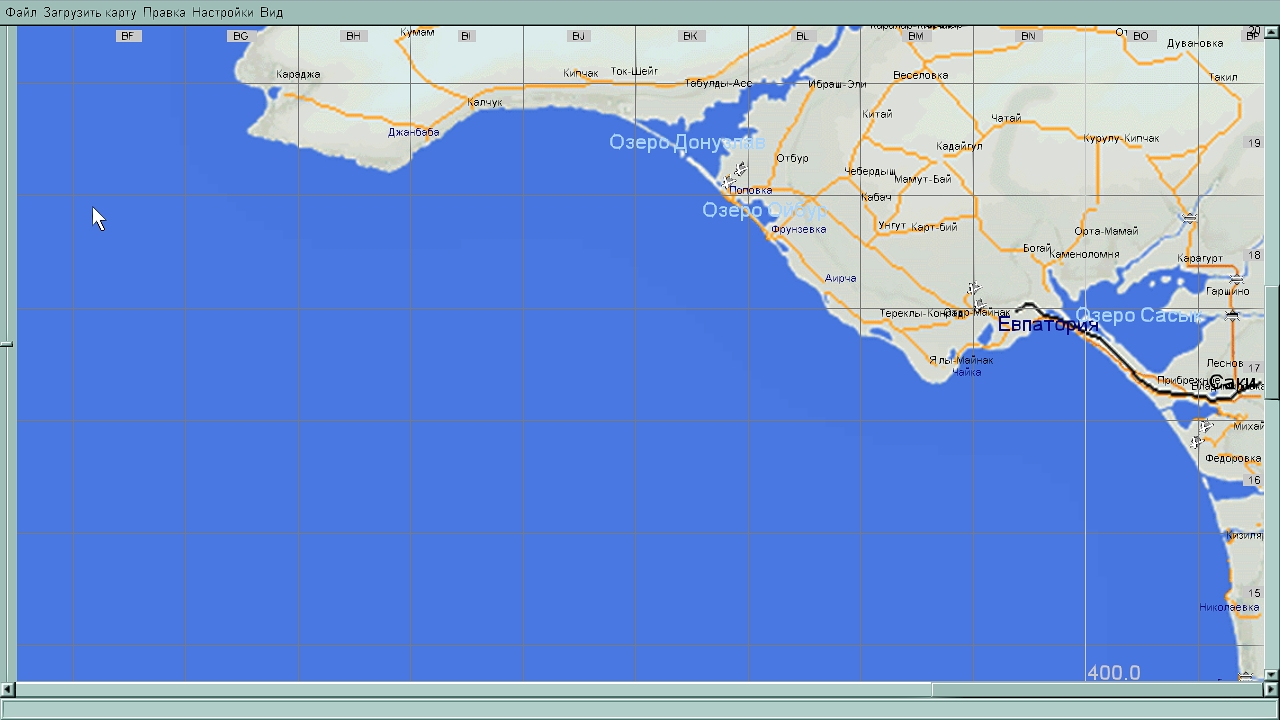Click the Калчук label
The width and height of the screenshot is (1280, 720).
(x=485, y=102)
